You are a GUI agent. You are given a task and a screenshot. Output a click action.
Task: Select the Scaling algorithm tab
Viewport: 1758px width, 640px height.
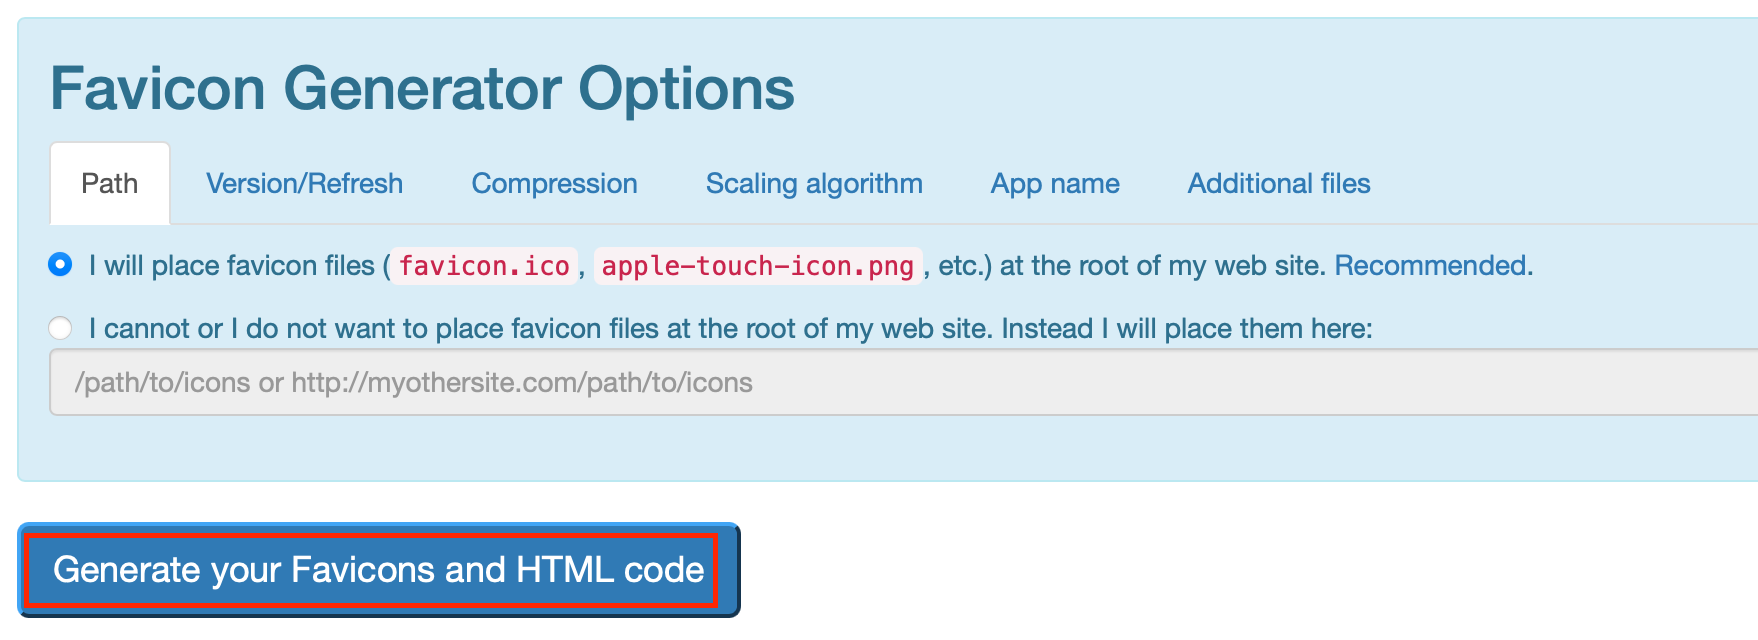tap(814, 184)
